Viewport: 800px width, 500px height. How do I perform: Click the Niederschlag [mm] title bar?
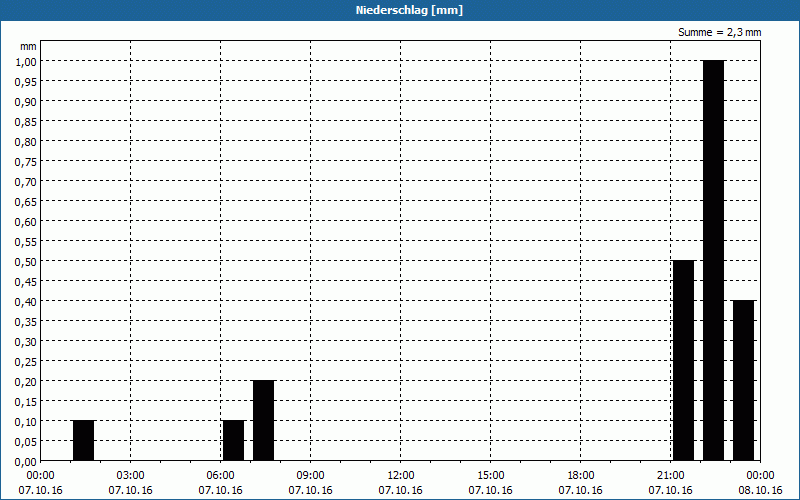[400, 10]
